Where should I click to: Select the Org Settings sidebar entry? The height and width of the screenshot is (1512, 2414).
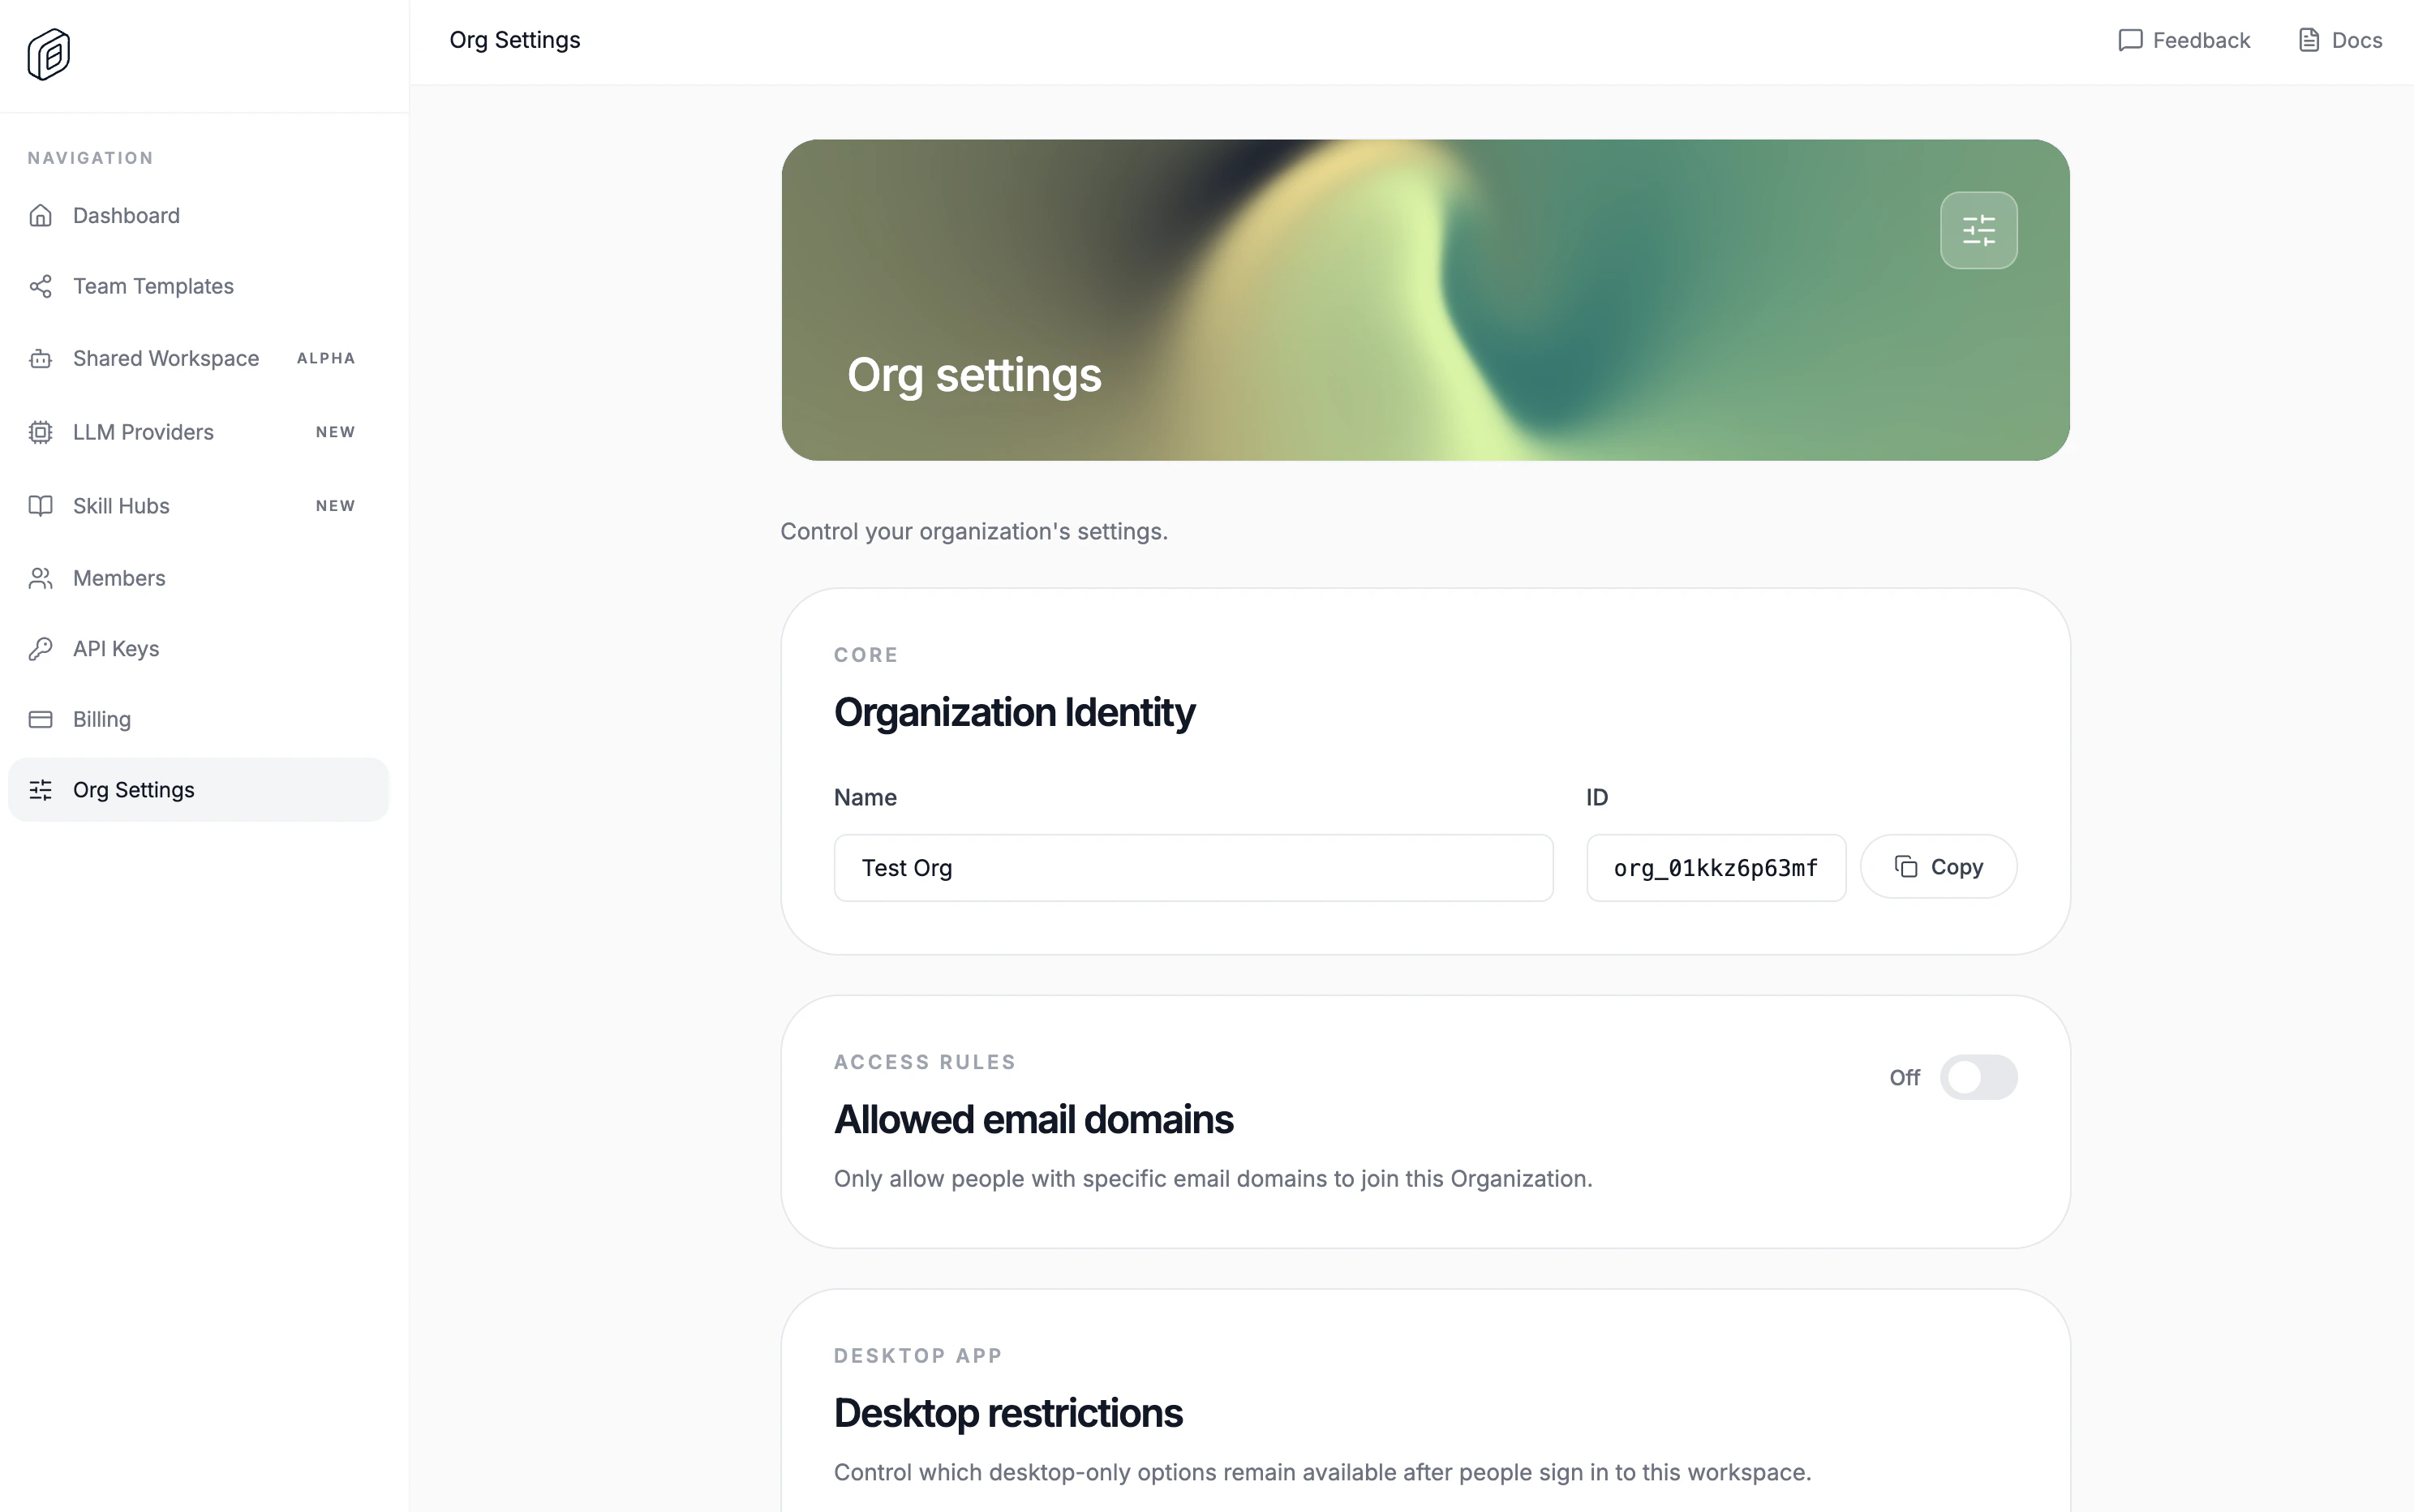[x=133, y=789]
